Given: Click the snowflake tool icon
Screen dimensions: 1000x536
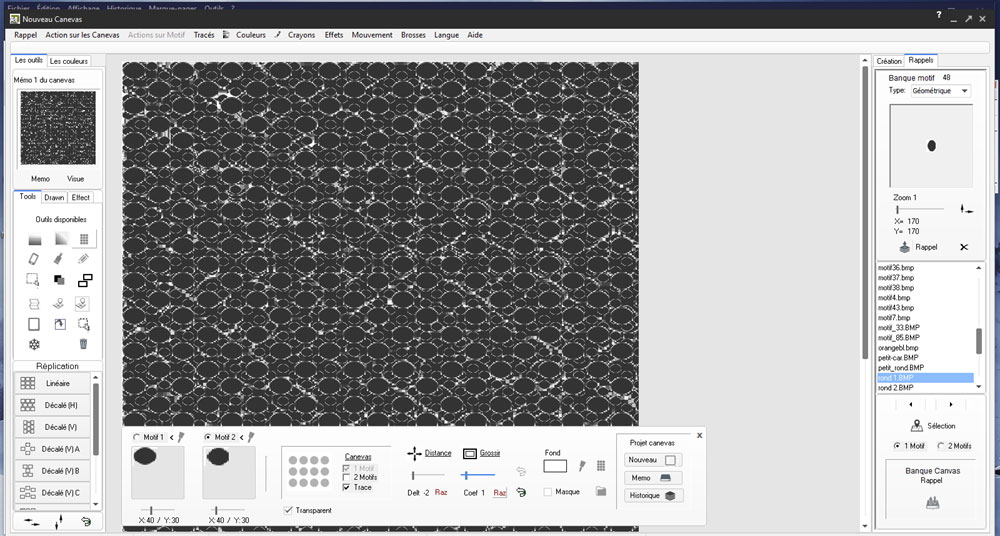Looking at the screenshot, I should [x=34, y=344].
